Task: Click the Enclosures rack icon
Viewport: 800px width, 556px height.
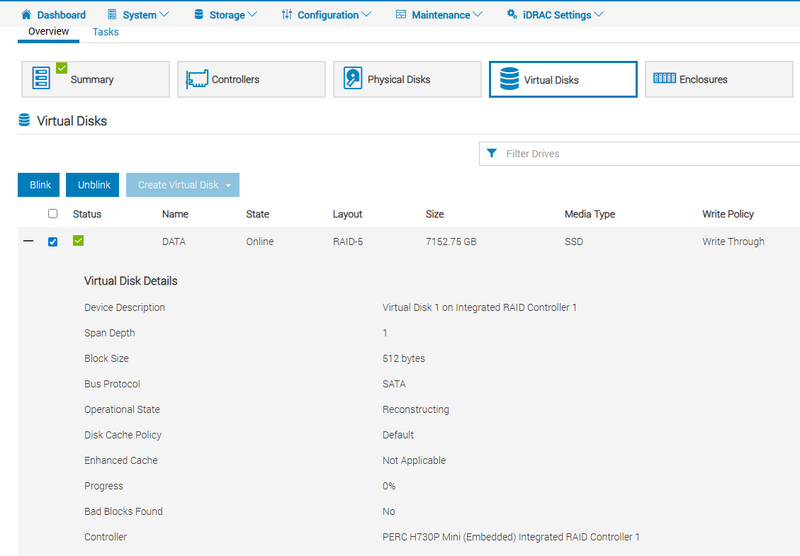Action: [663, 79]
